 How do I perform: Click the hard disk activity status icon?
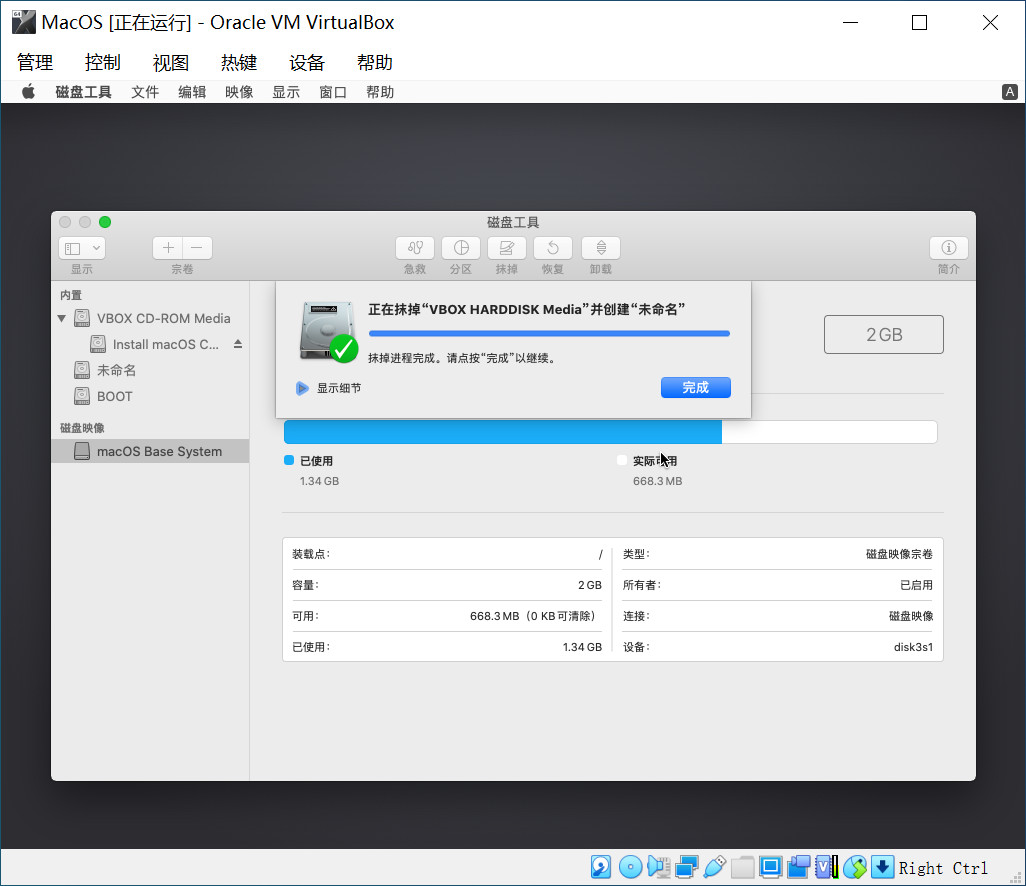coord(601,867)
